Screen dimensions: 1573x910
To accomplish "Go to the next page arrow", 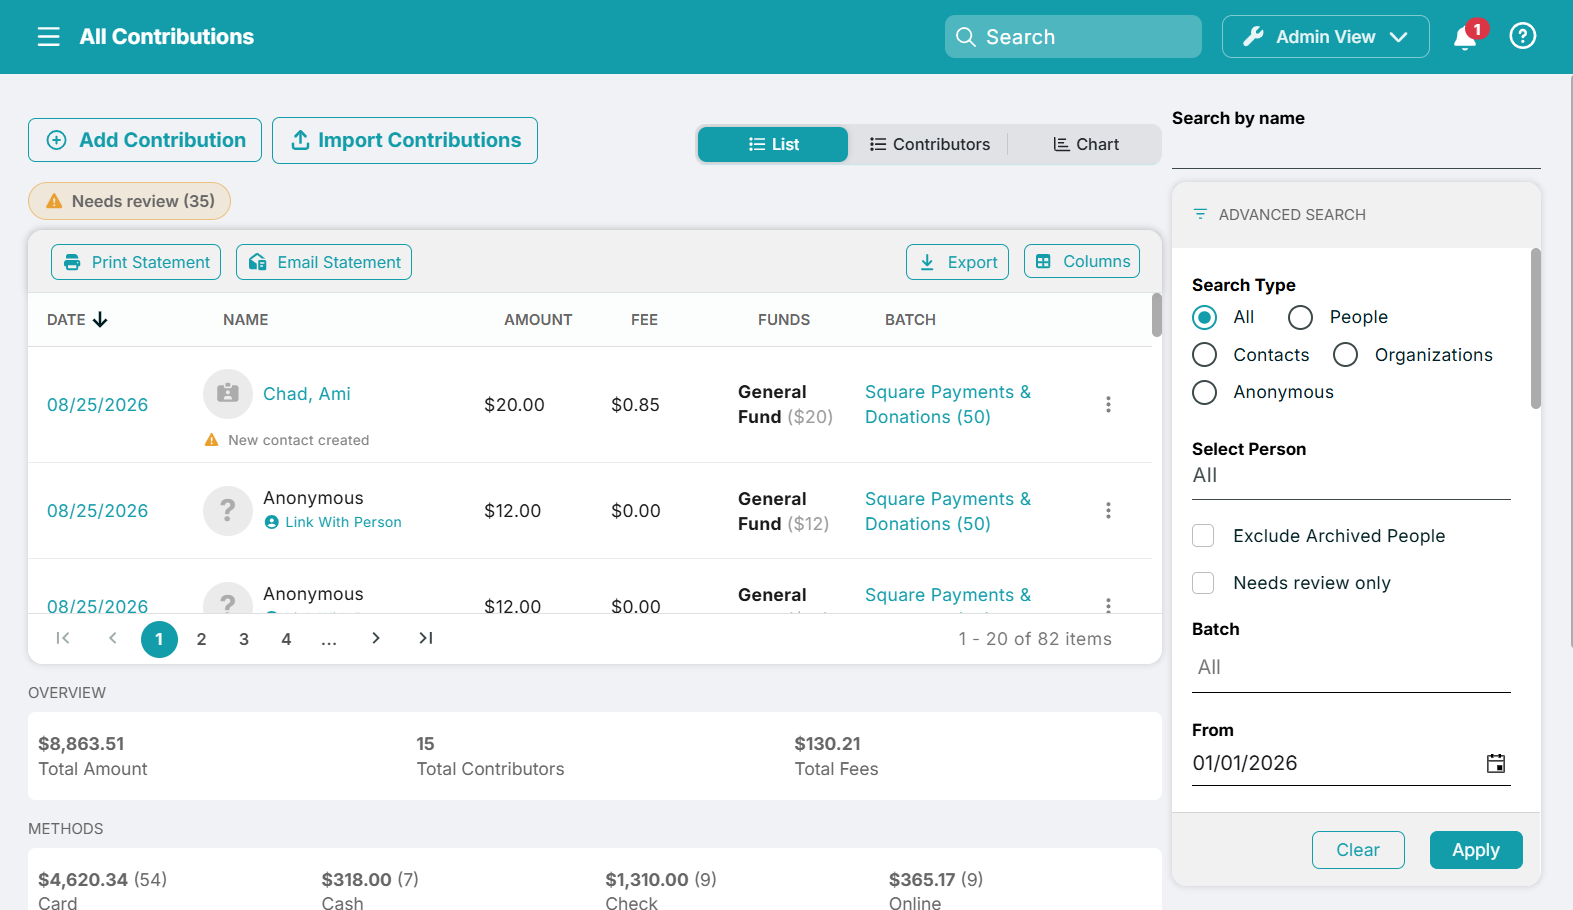I will click(x=376, y=638).
